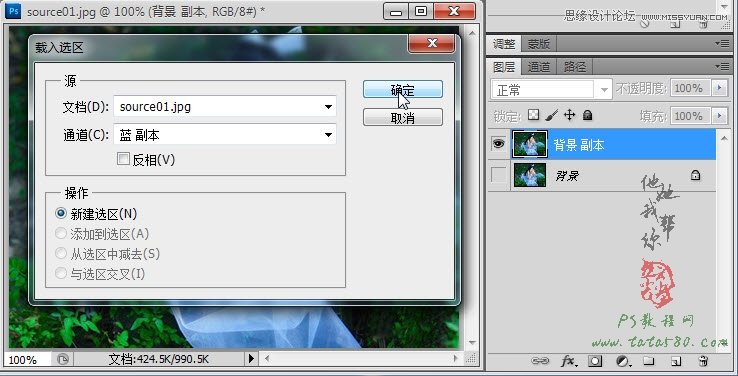Select the 与选区交叉(I) radio option

tap(61, 273)
